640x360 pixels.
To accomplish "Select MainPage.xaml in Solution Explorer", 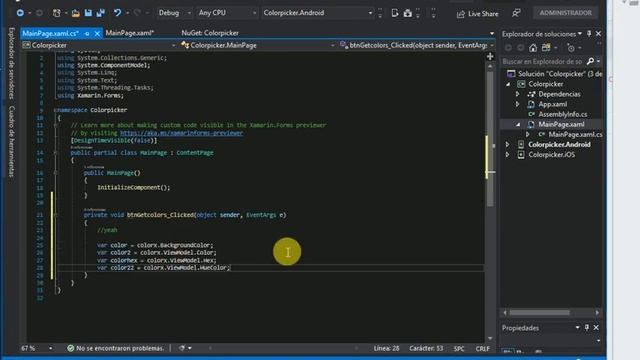I will [561, 124].
